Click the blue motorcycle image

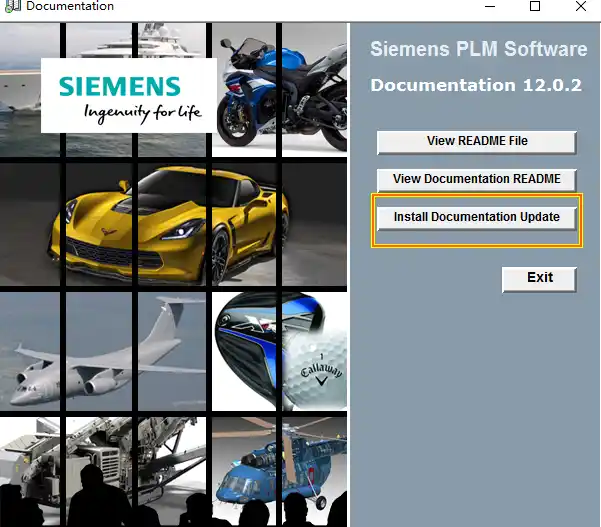[282, 94]
